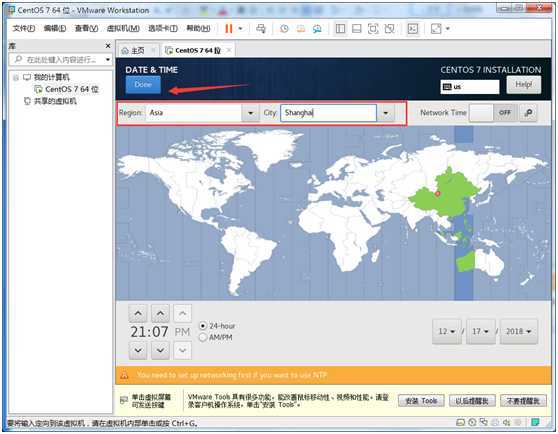Open the 文件(F) menu
Viewport: 558px width, 434px height.
[24, 28]
